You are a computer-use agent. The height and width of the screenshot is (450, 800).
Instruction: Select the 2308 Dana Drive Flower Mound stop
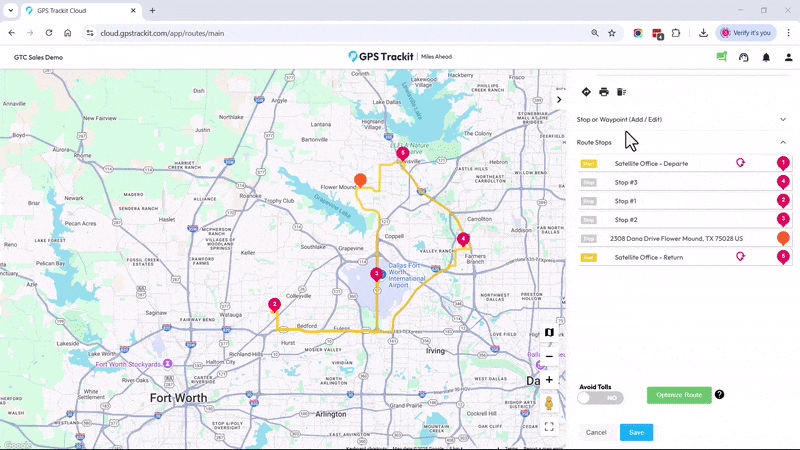point(685,238)
